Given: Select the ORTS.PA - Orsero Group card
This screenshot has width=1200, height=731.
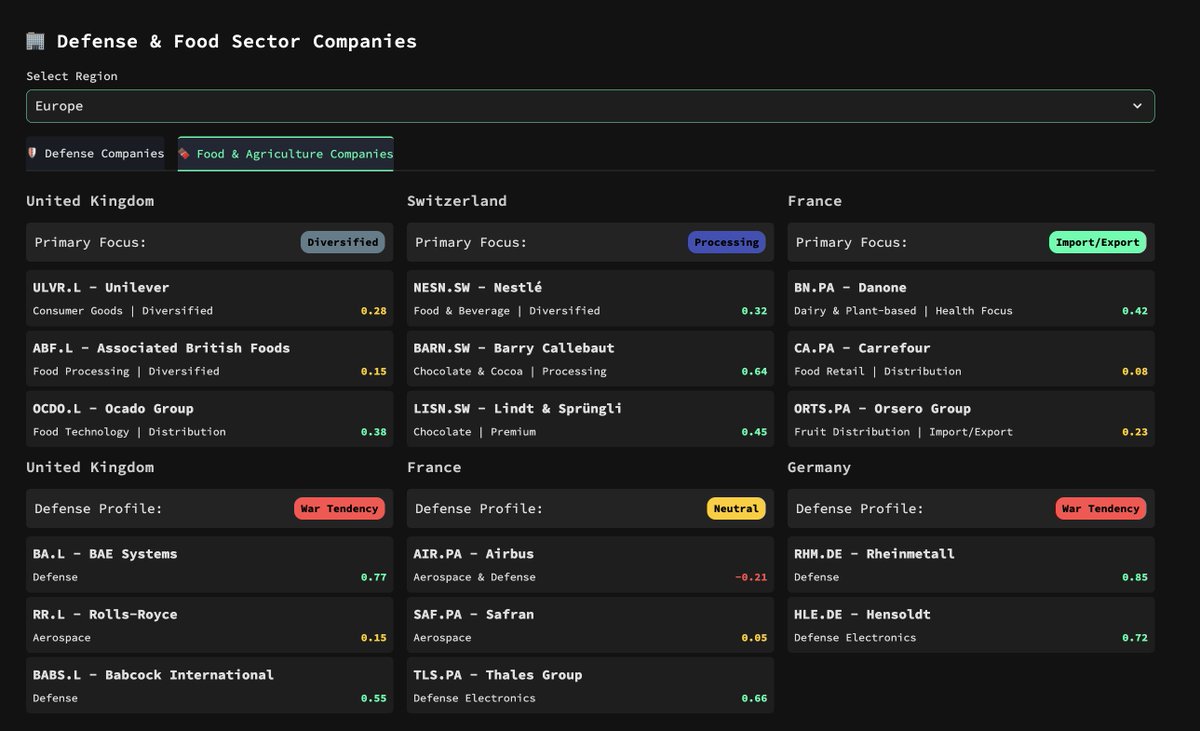Looking at the screenshot, I should tap(971, 419).
